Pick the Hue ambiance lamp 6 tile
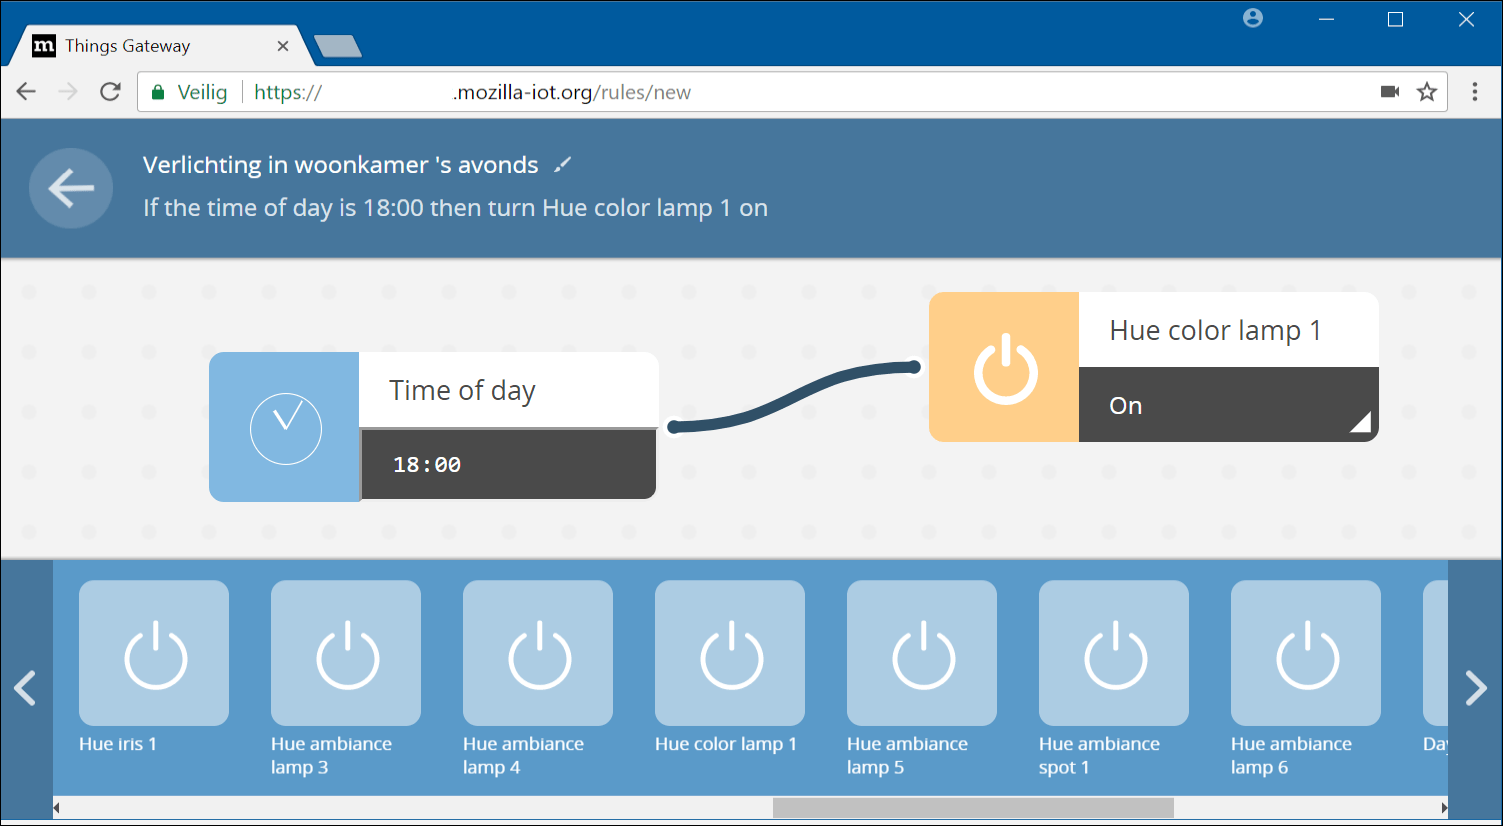This screenshot has height=826, width=1503. (x=1306, y=653)
